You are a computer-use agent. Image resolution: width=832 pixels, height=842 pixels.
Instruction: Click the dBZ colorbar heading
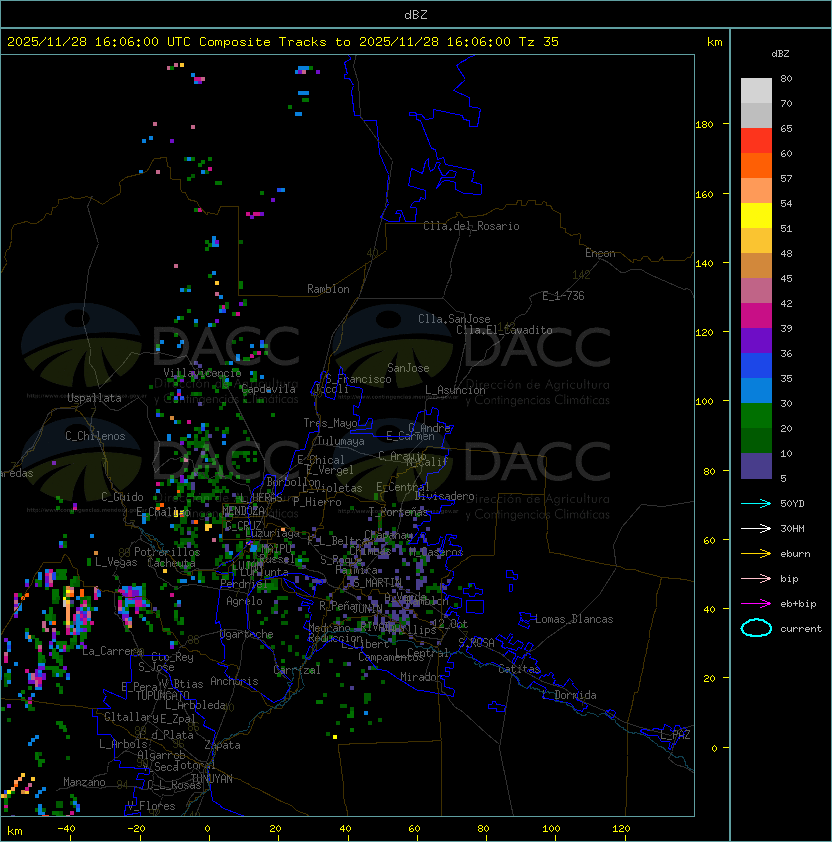(780, 54)
